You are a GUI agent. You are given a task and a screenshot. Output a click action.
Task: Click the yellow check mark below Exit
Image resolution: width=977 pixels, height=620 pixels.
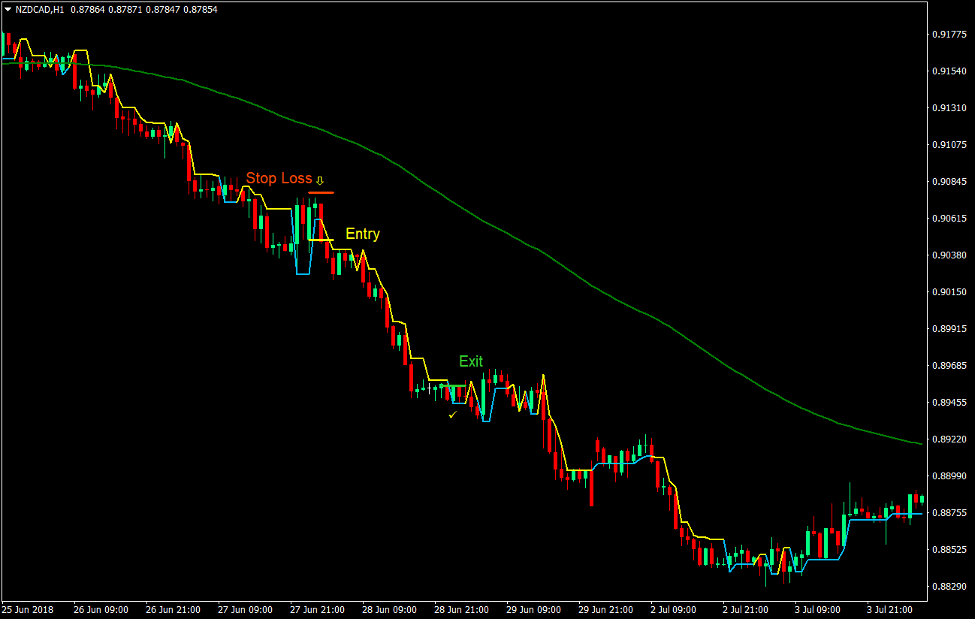pyautogui.click(x=452, y=414)
